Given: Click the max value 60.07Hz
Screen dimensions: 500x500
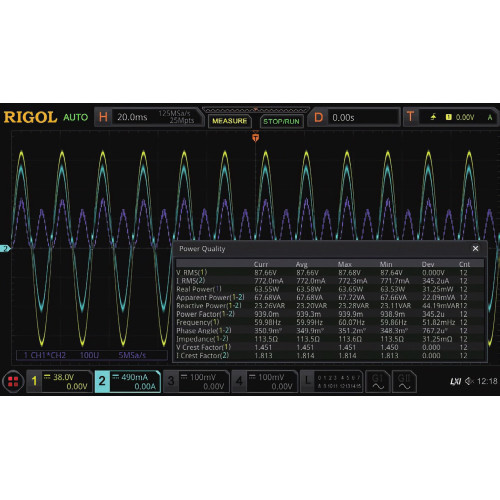Looking at the screenshot, I should click(x=352, y=322).
